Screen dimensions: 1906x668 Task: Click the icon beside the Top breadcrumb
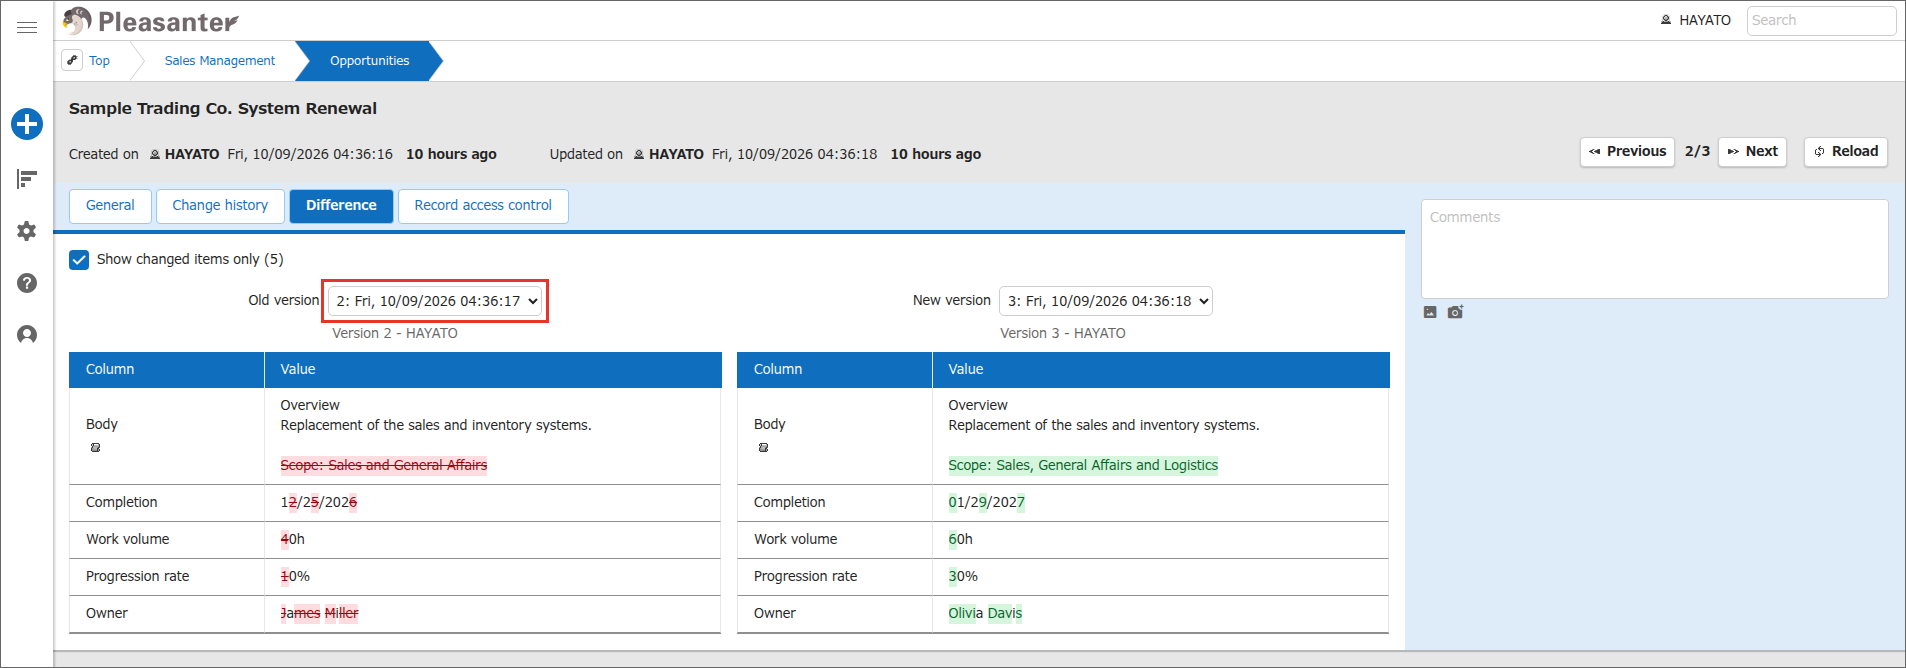click(72, 60)
